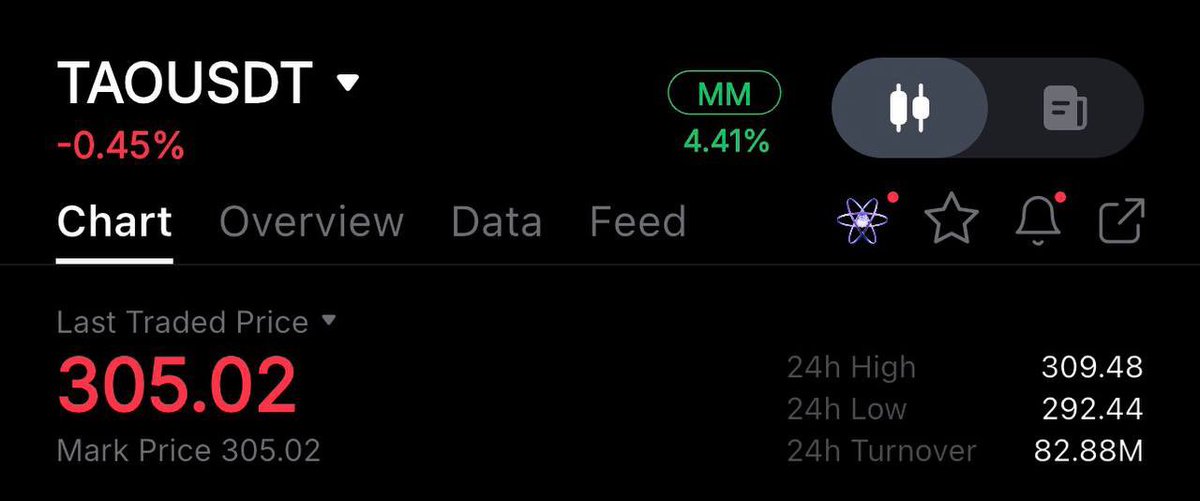Click the 24h Turnover 82.88M value
Screen dimensions: 1200x501
1088,450
